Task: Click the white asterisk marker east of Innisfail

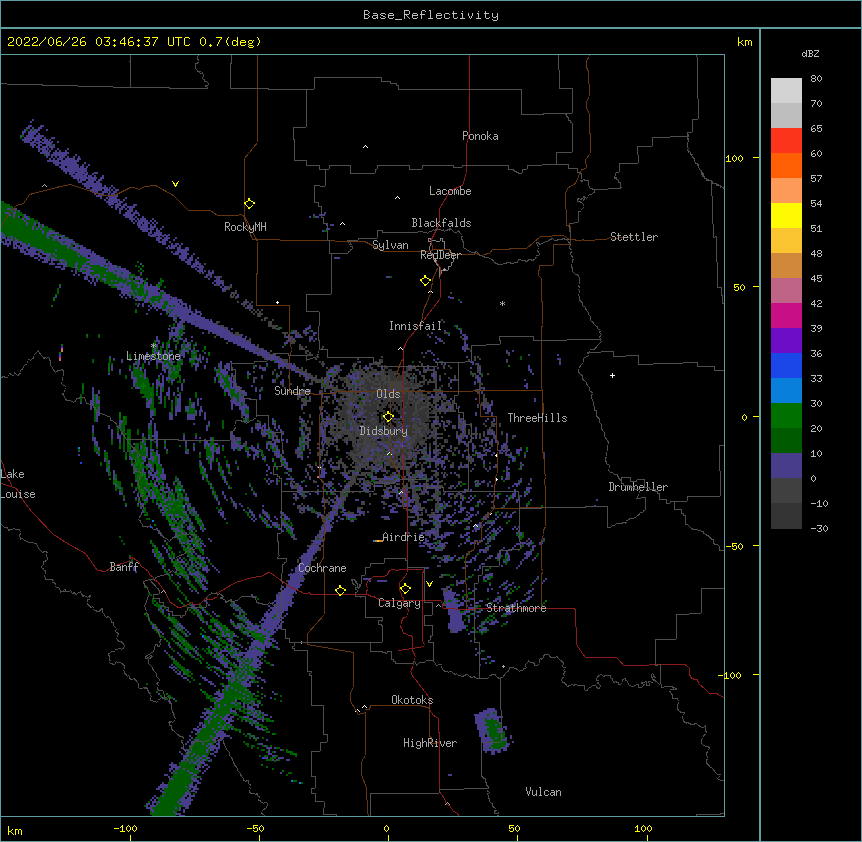Action: pos(502,303)
